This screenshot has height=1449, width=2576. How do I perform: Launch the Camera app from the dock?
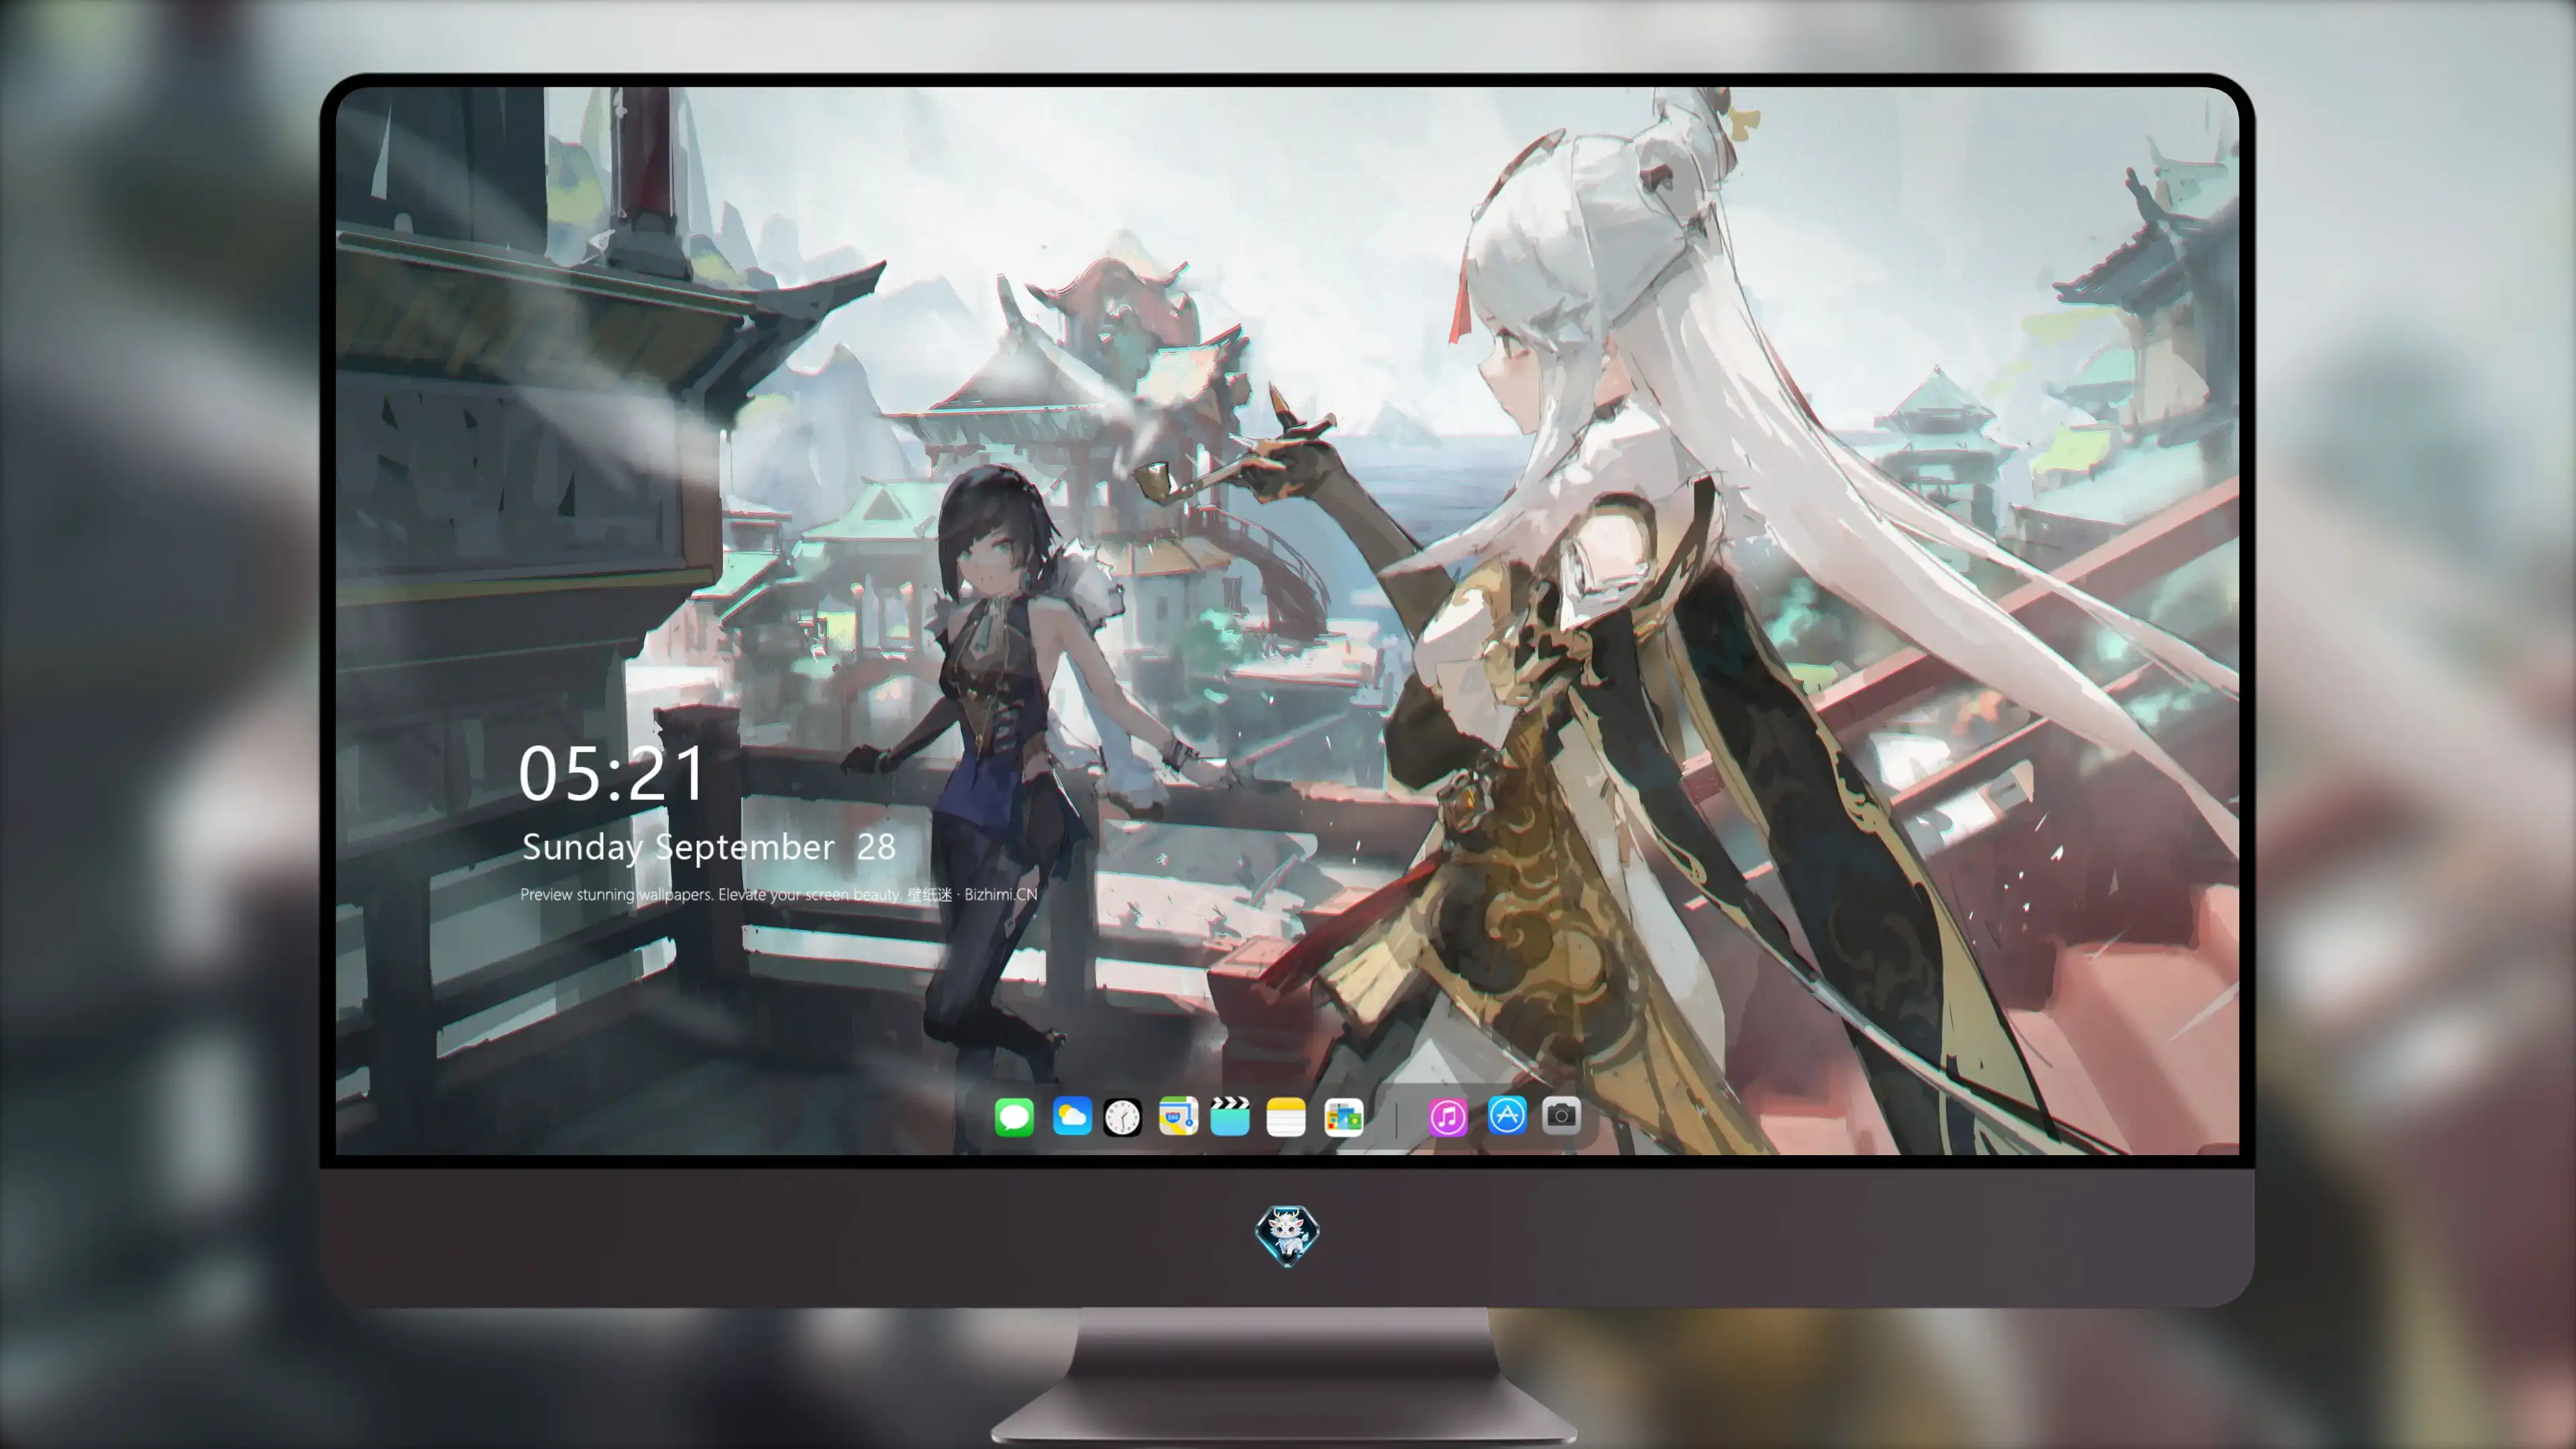click(1561, 1115)
